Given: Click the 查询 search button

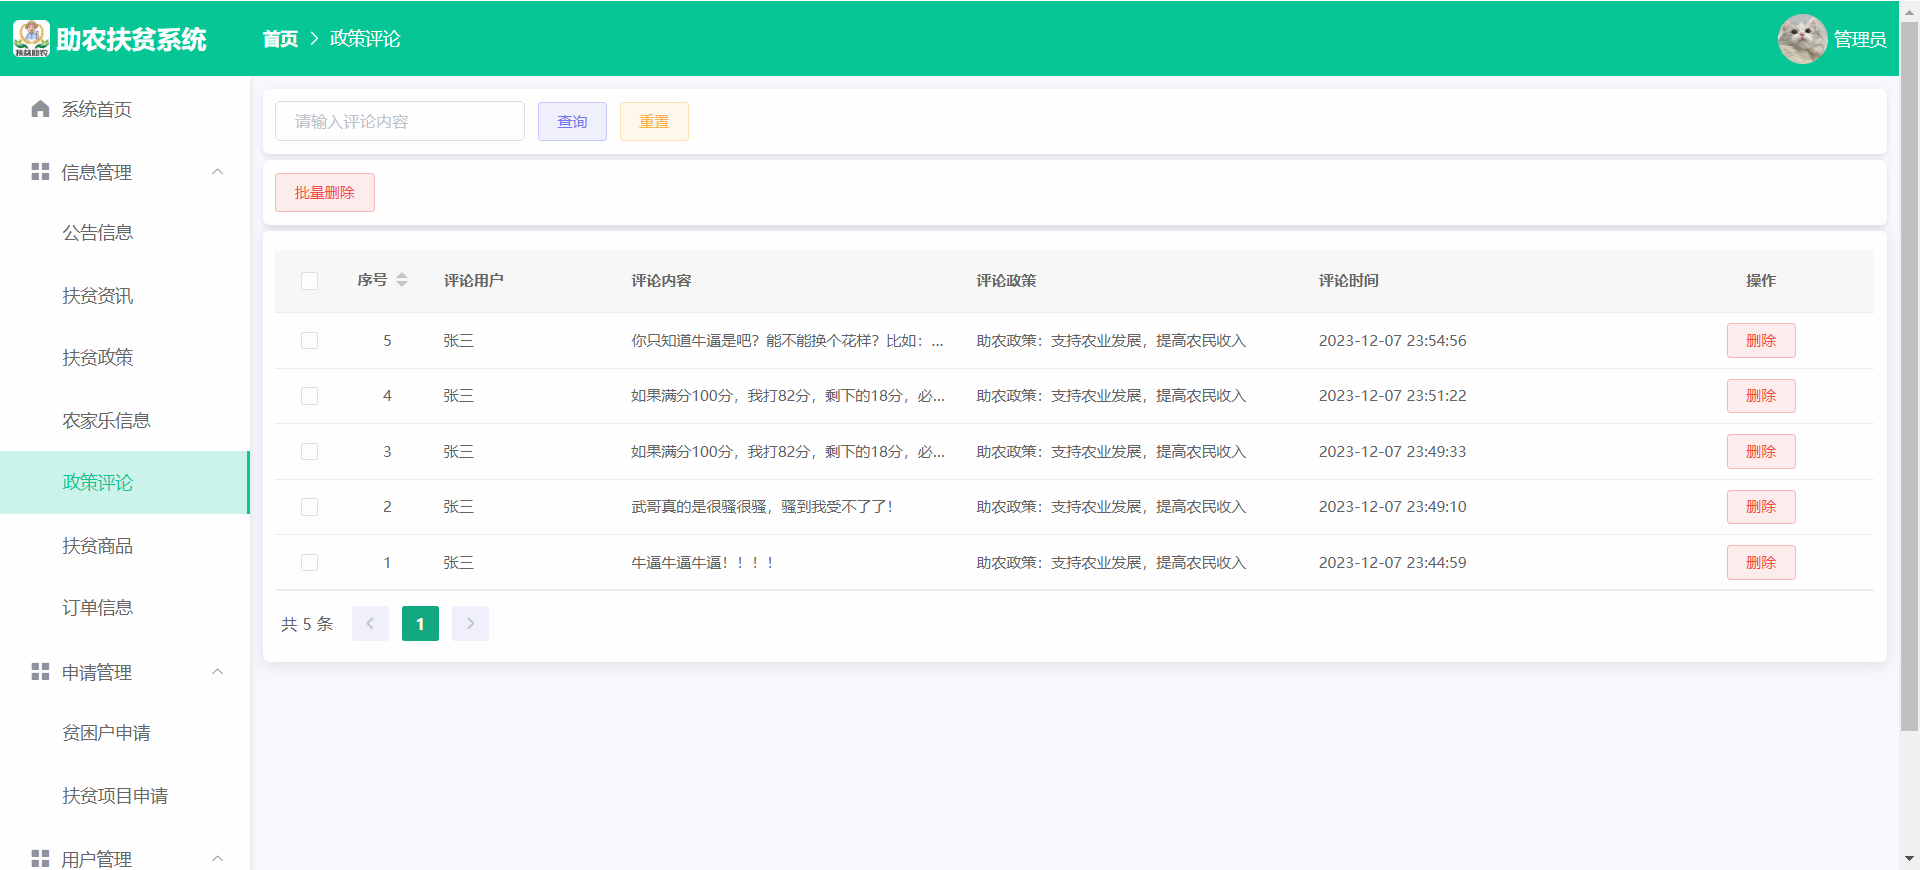Looking at the screenshot, I should point(572,122).
